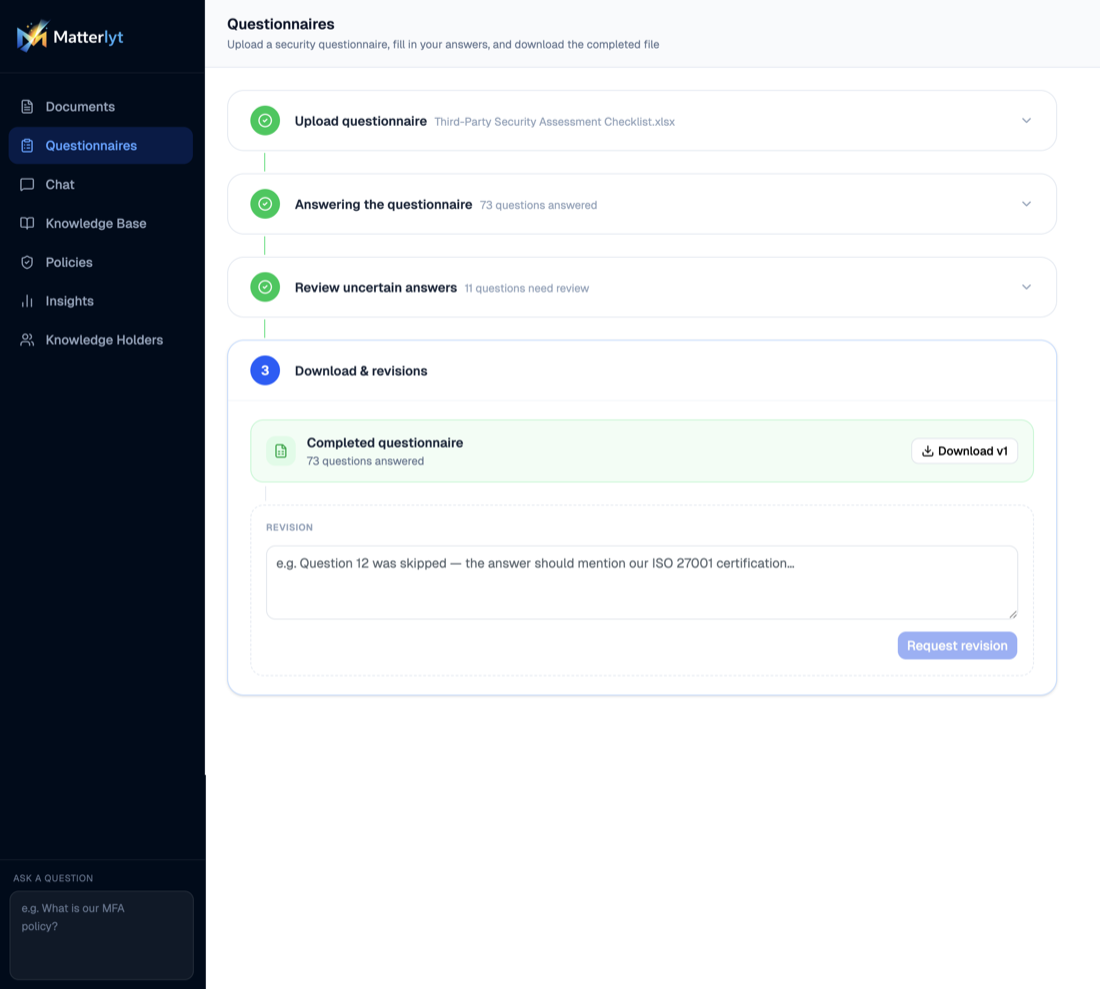The width and height of the screenshot is (1100, 989).
Task: Expand the Review uncertain answers chevron
Action: (x=1026, y=287)
